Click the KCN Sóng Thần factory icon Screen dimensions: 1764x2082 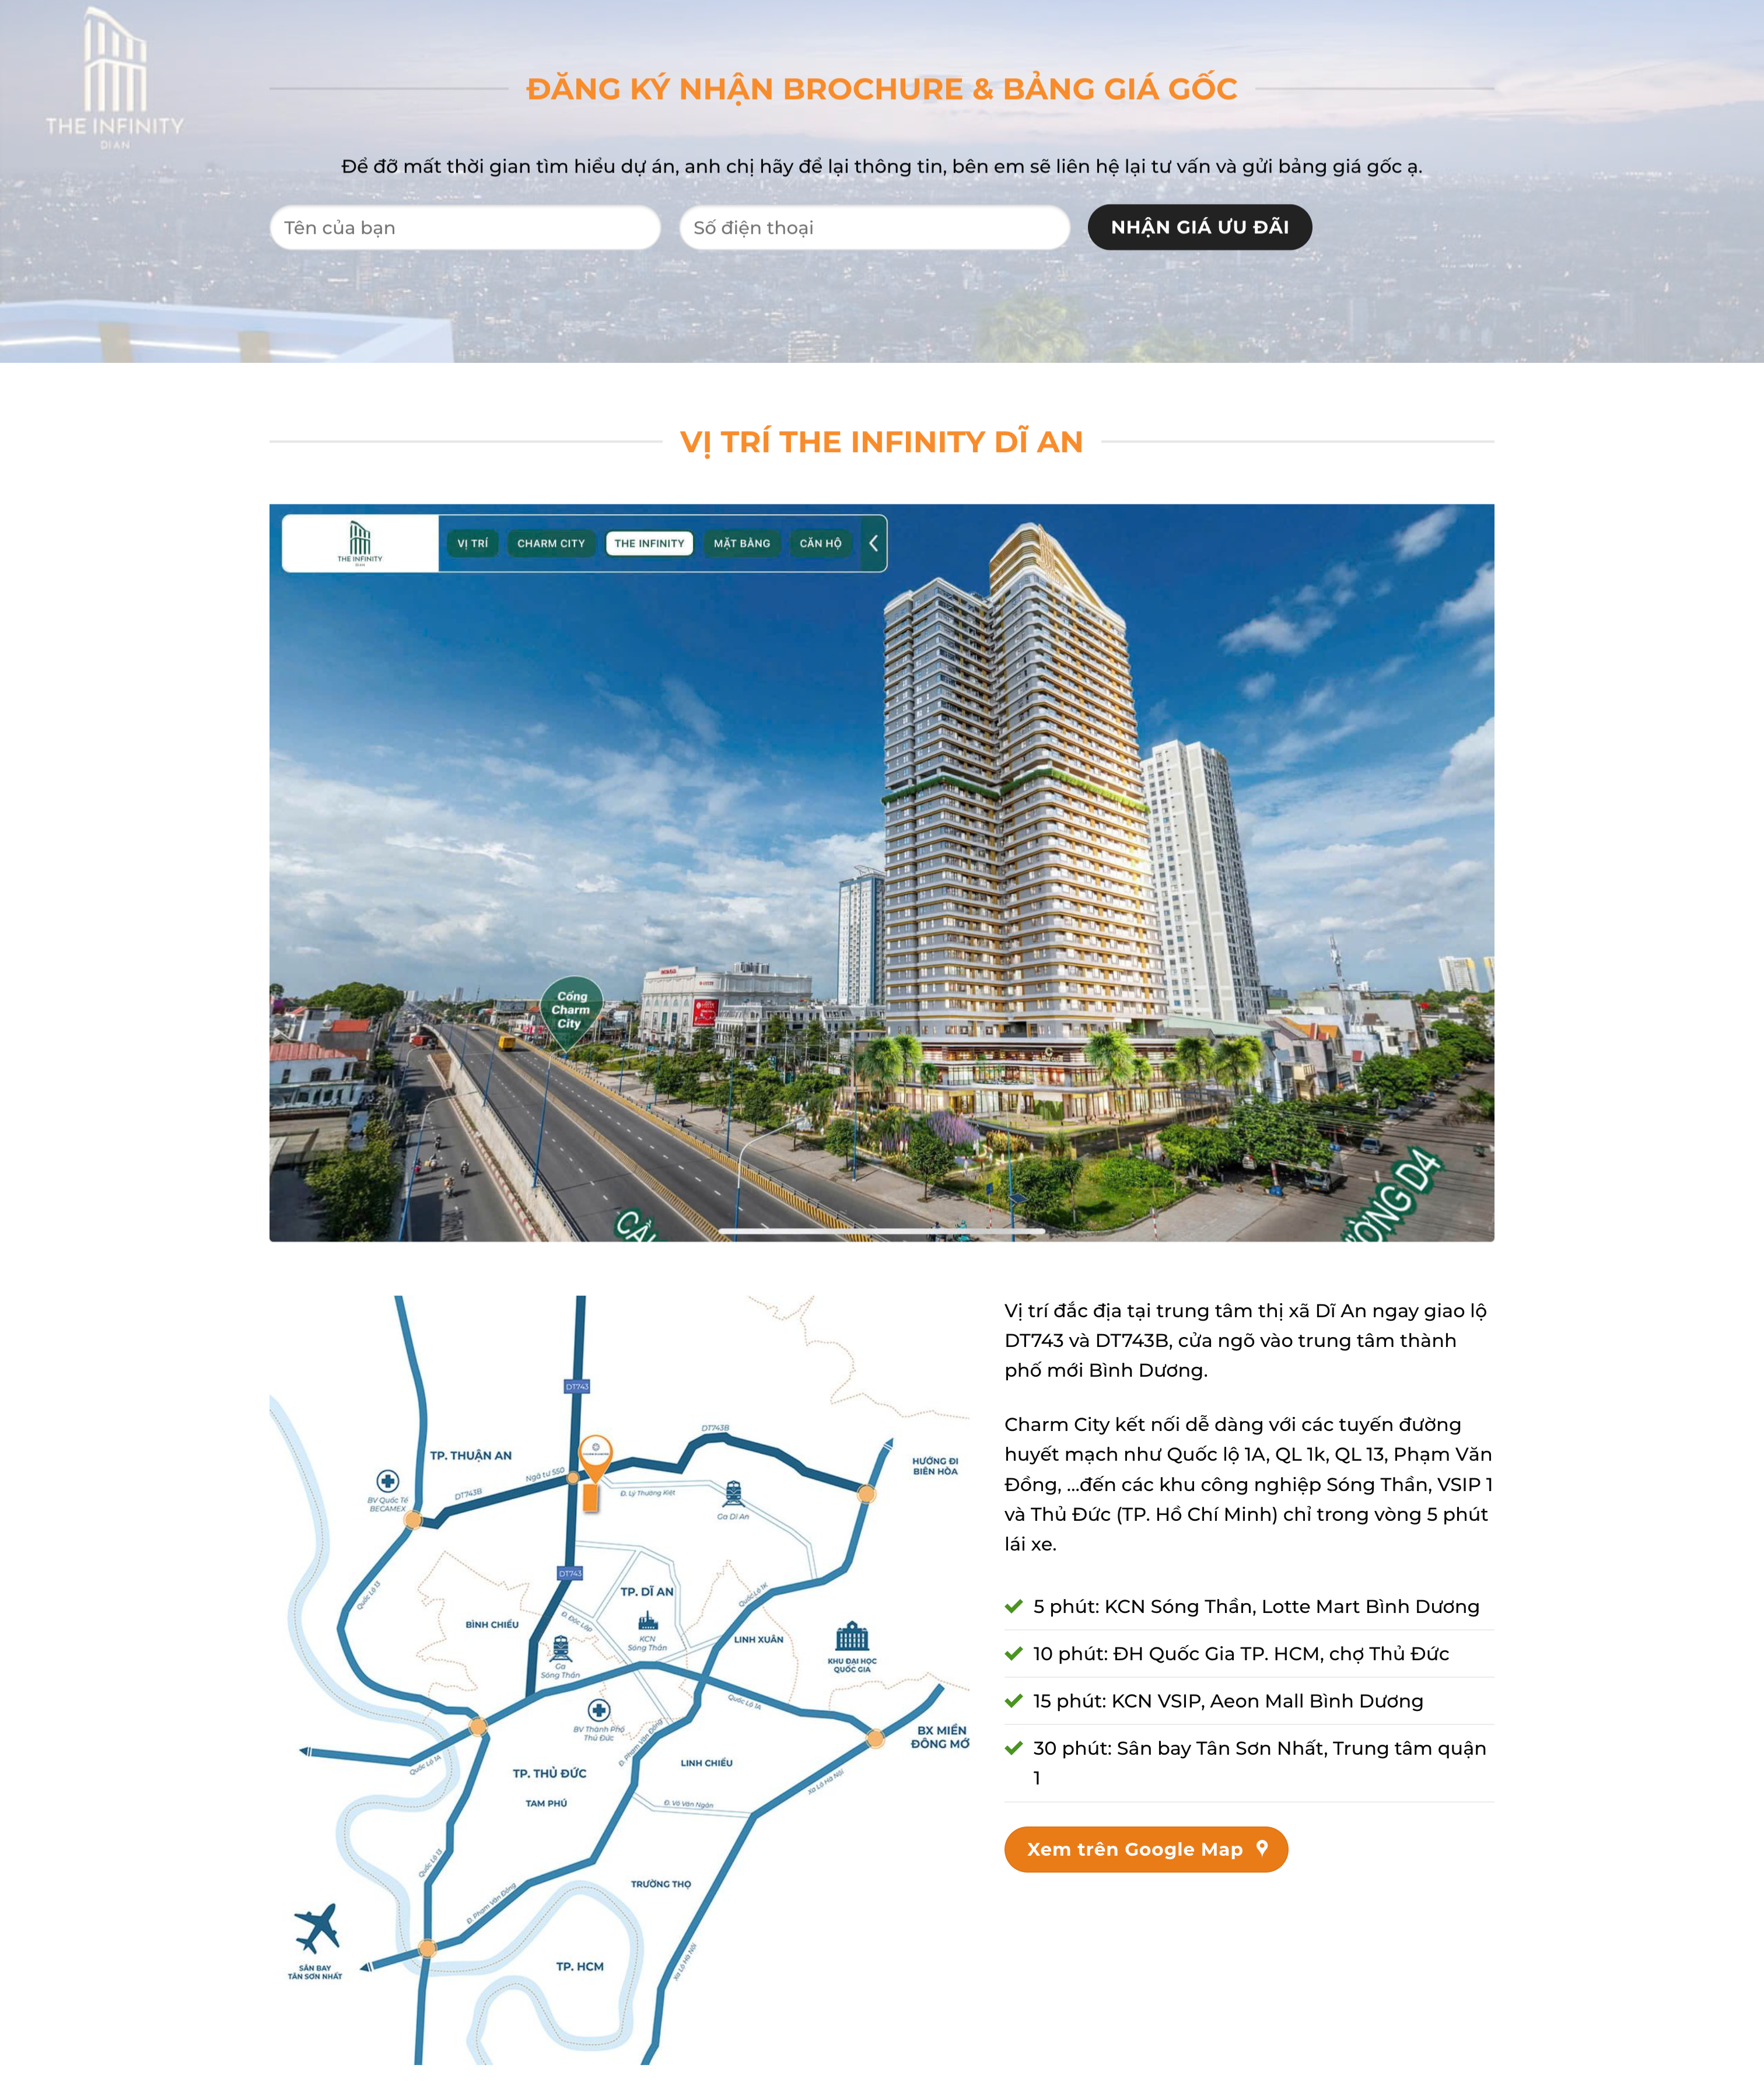648,1621
